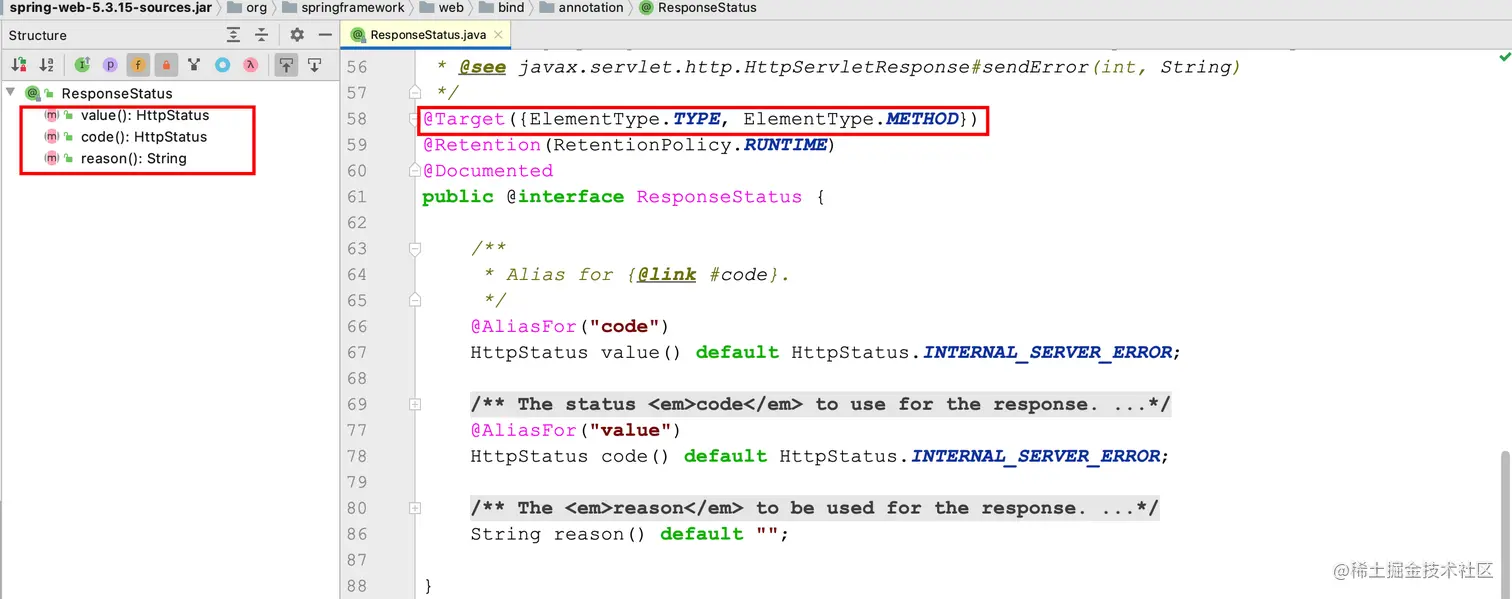Click String reason() on line 86
Viewport: 1512px width, 599px height.
coord(558,535)
